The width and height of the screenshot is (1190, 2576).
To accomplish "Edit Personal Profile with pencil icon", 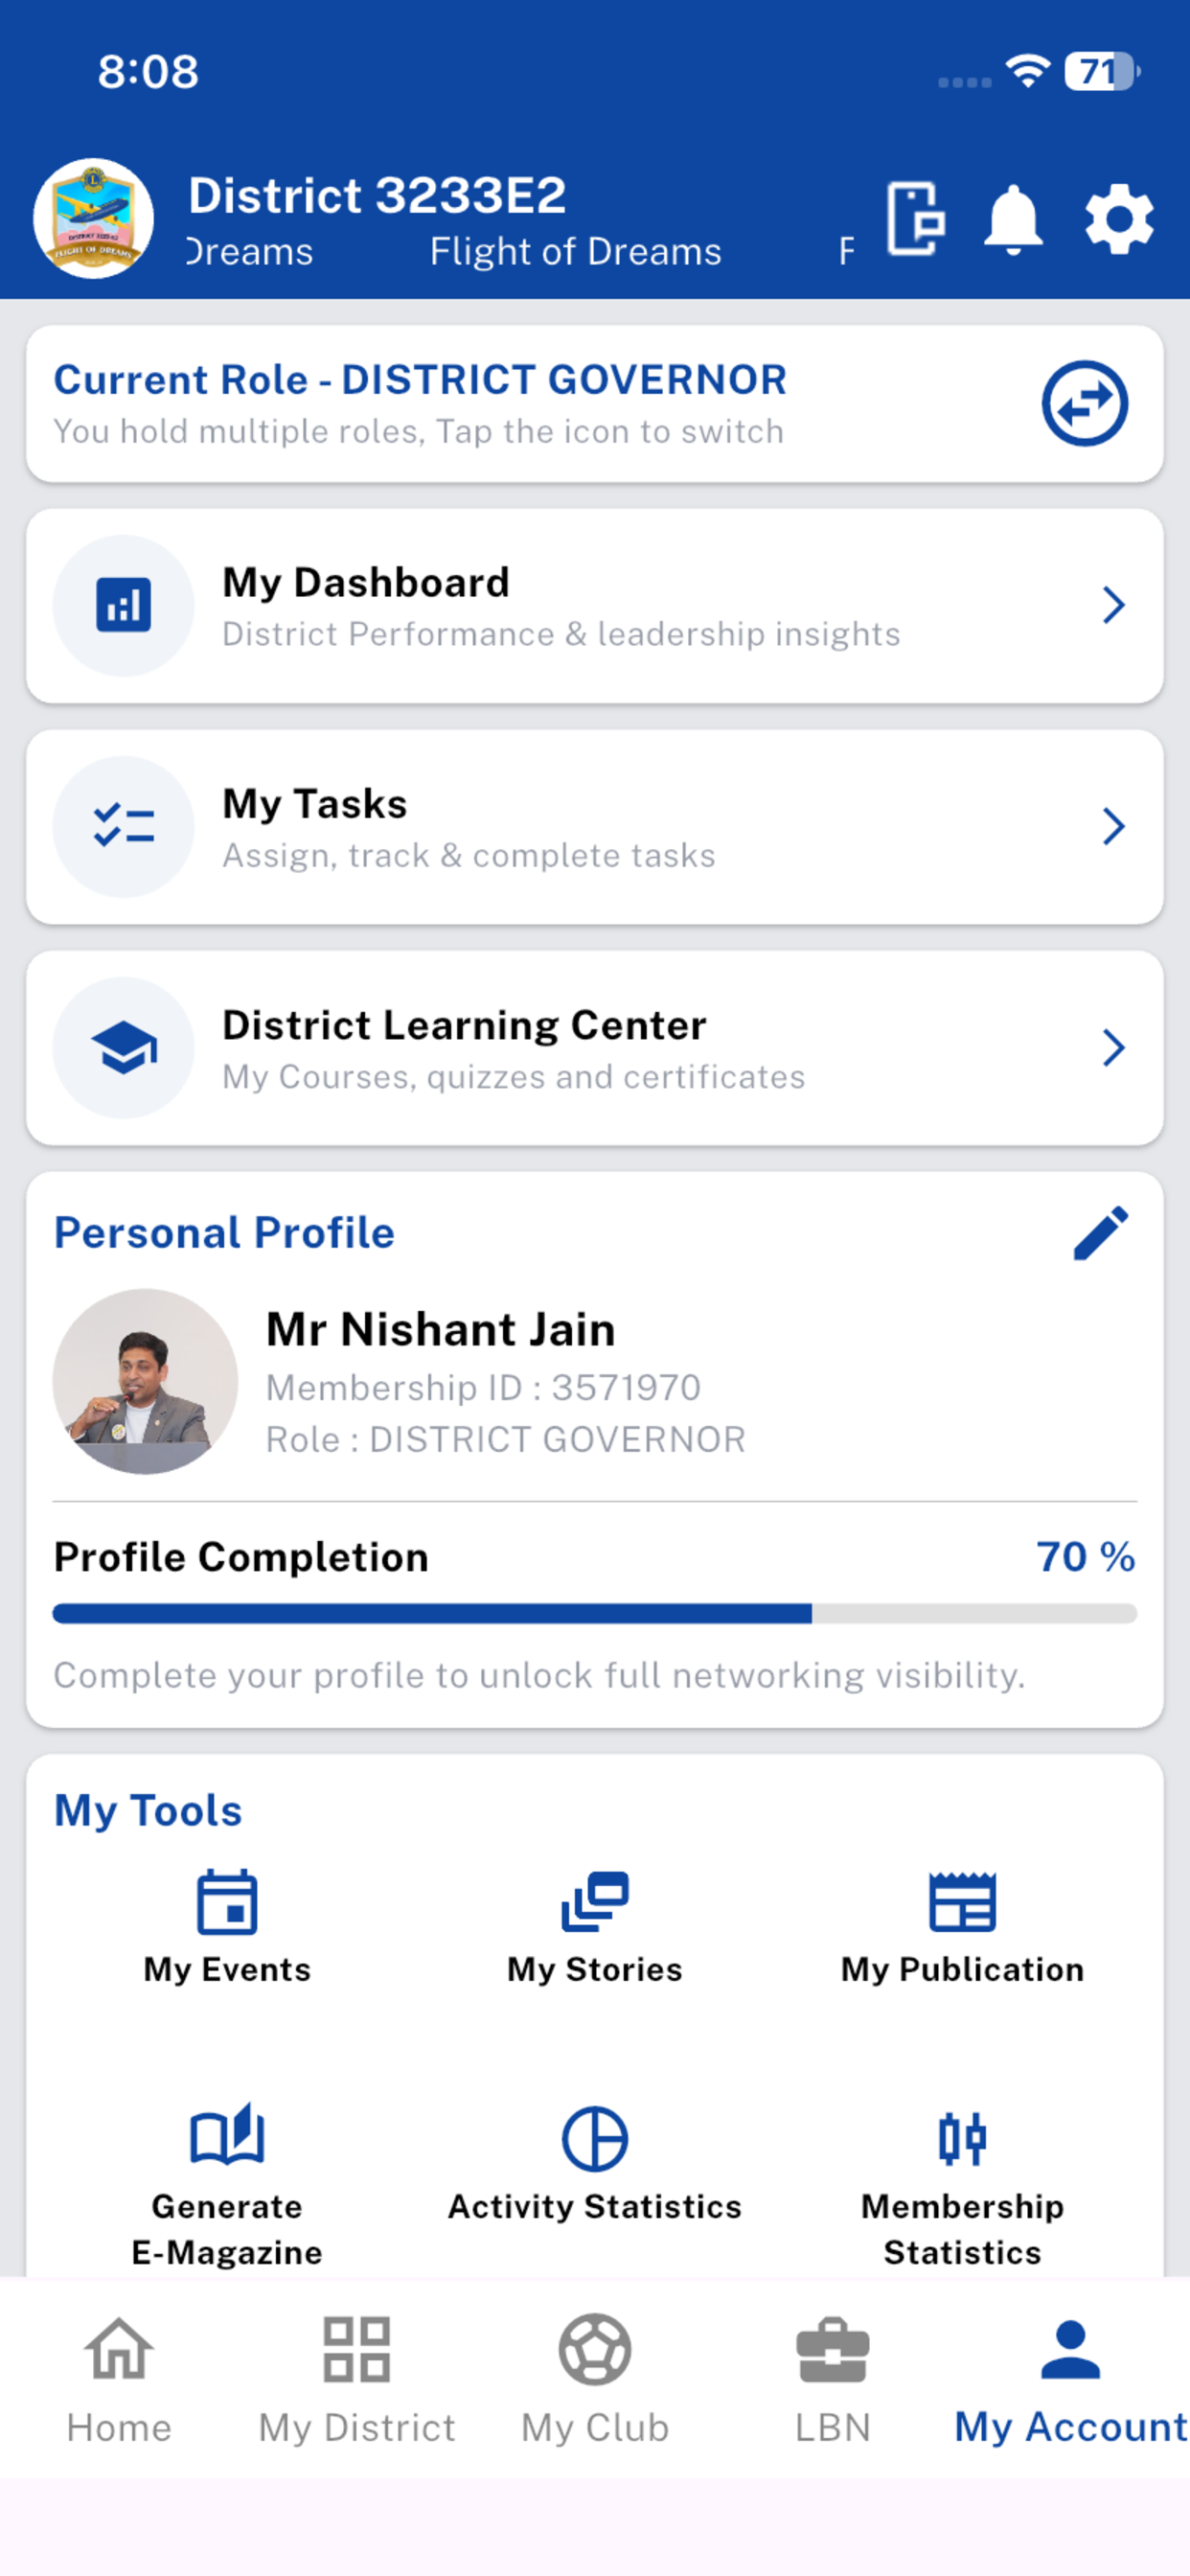I will click(x=1100, y=1233).
